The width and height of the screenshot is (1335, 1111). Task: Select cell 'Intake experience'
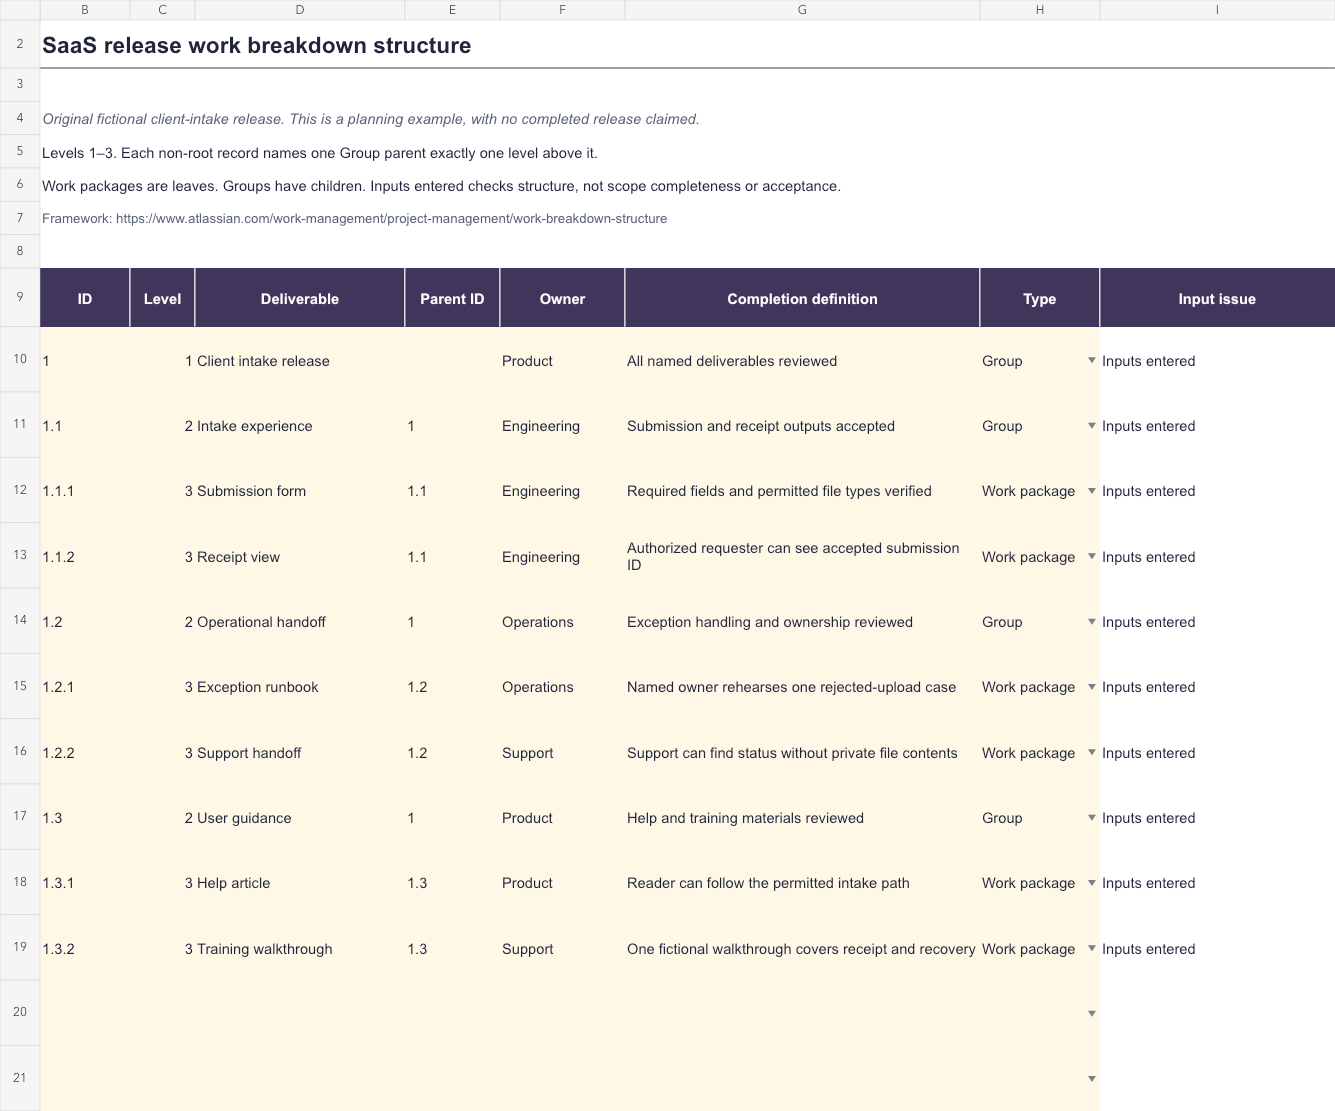tap(300, 426)
